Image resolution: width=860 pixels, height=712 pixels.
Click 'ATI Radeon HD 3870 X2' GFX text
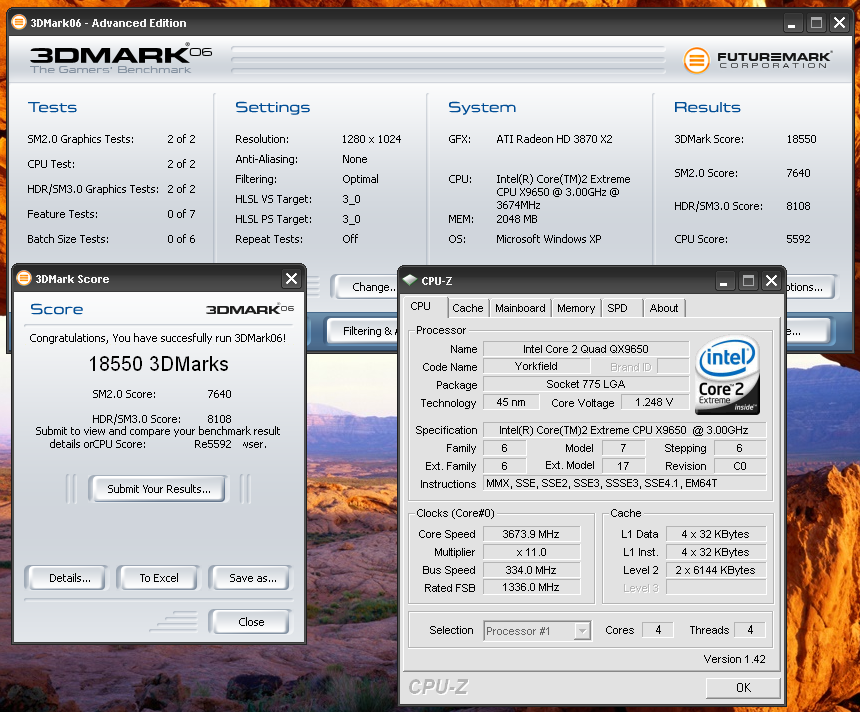point(555,139)
